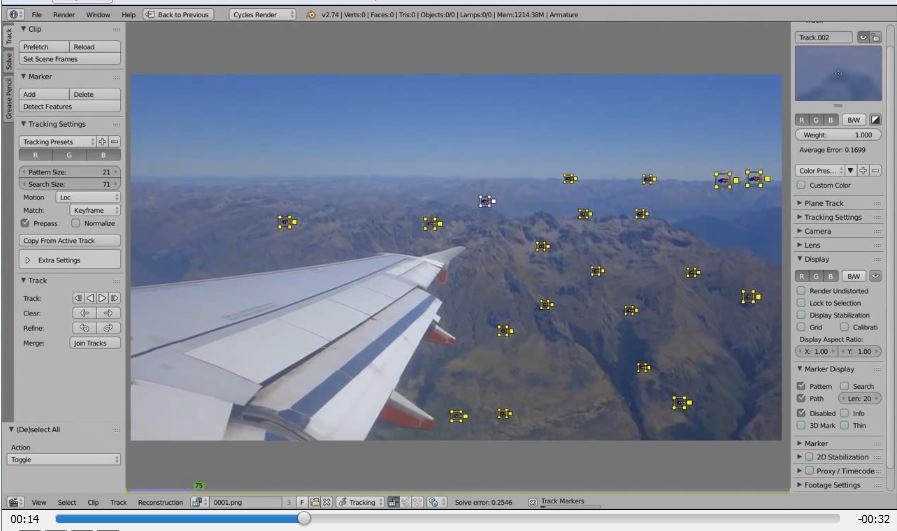Remove color preset minus icon

(875, 171)
